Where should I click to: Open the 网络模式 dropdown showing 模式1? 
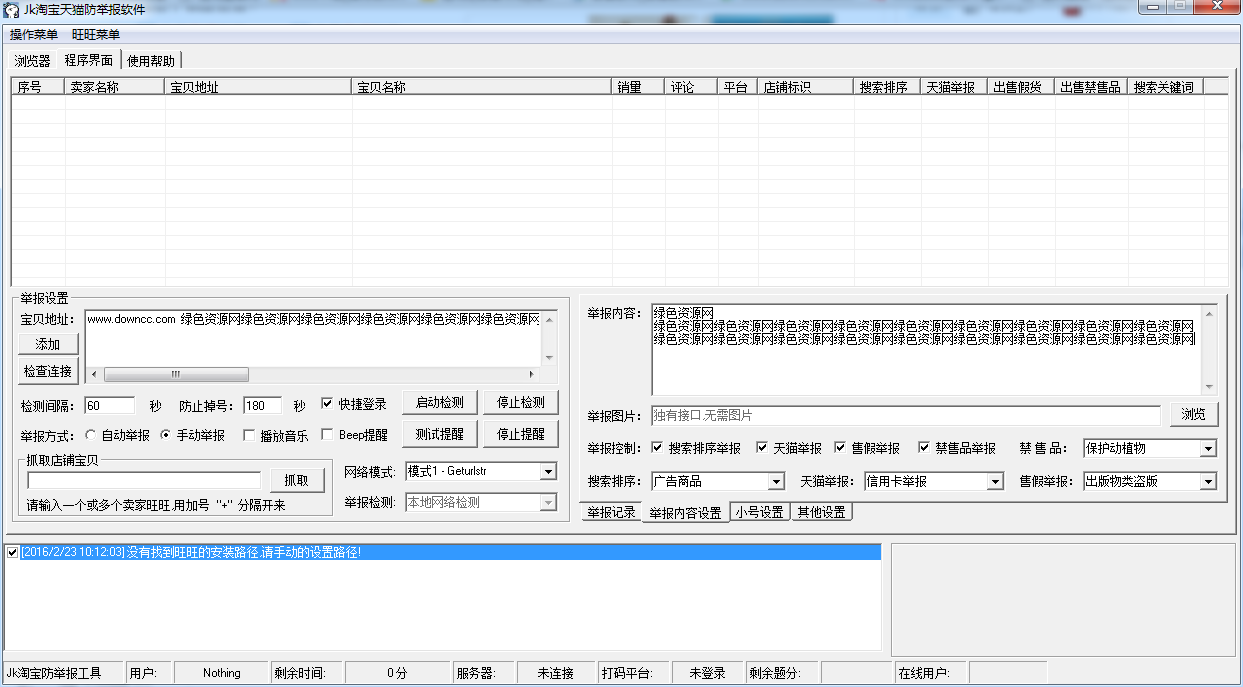pyautogui.click(x=480, y=471)
